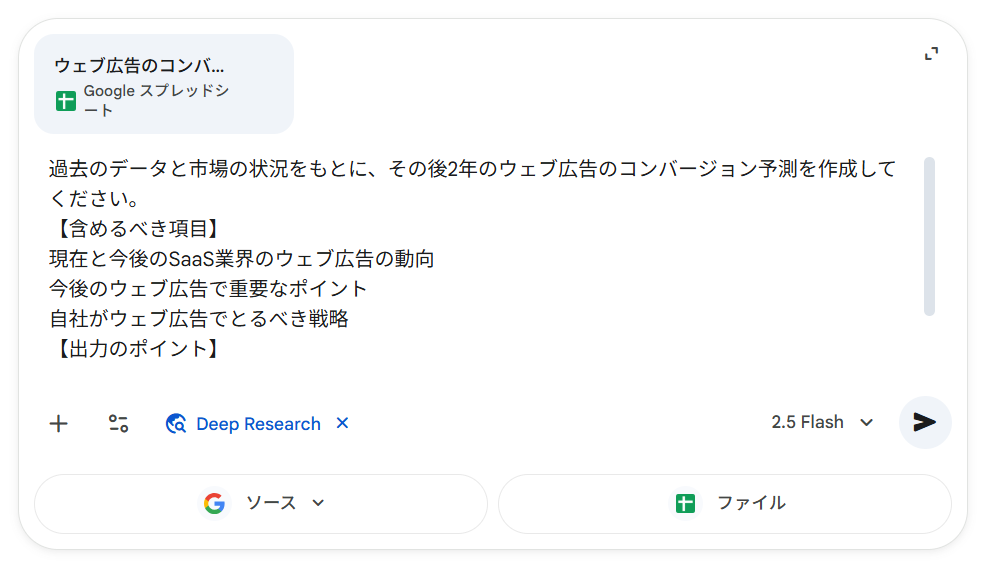986x573 pixels.
Task: Click the Sheets icon in attachment chip
Action: pyautogui.click(x=66, y=101)
